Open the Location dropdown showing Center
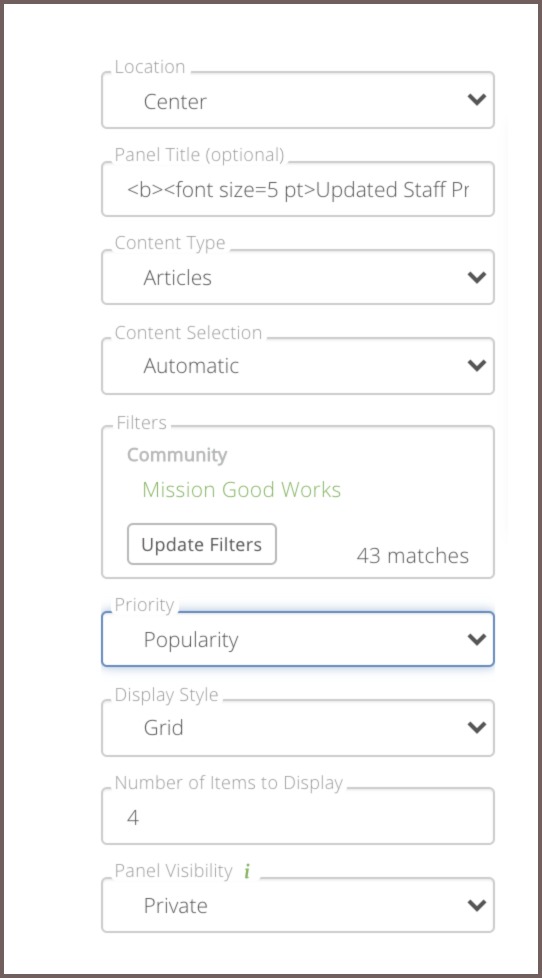The height and width of the screenshot is (978, 542). [298, 100]
